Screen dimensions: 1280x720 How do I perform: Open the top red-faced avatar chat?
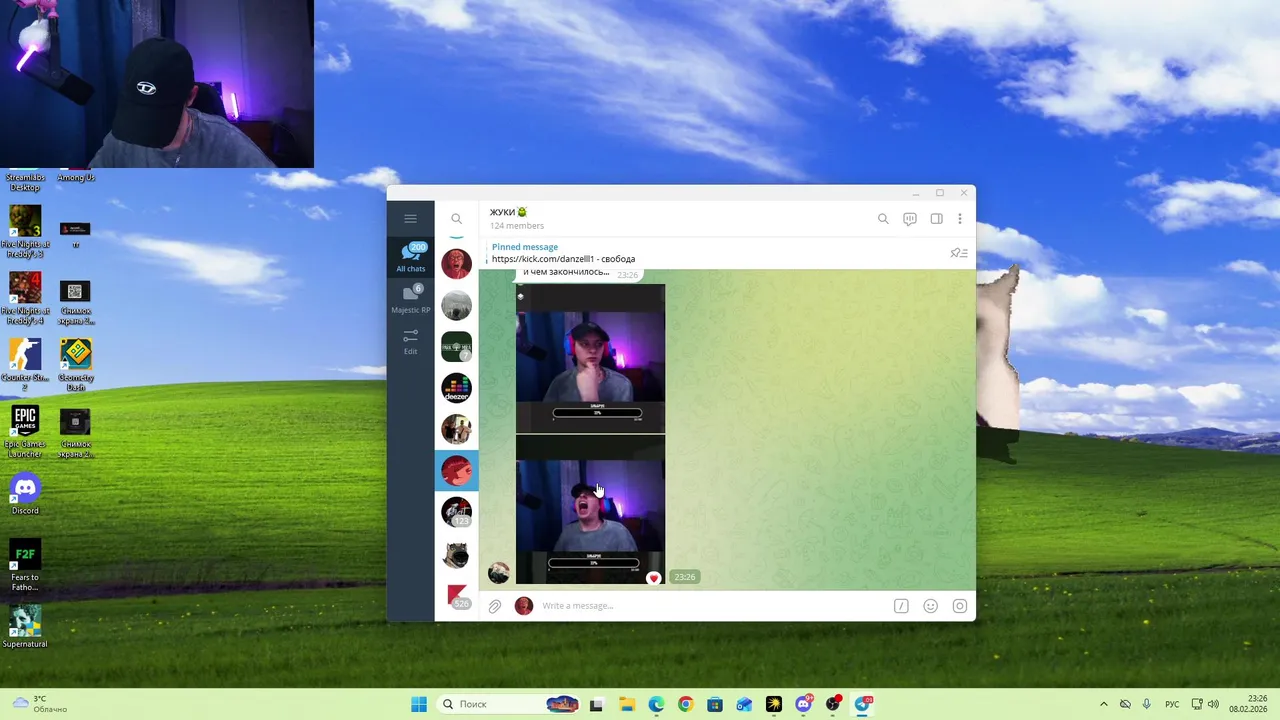tap(456, 264)
